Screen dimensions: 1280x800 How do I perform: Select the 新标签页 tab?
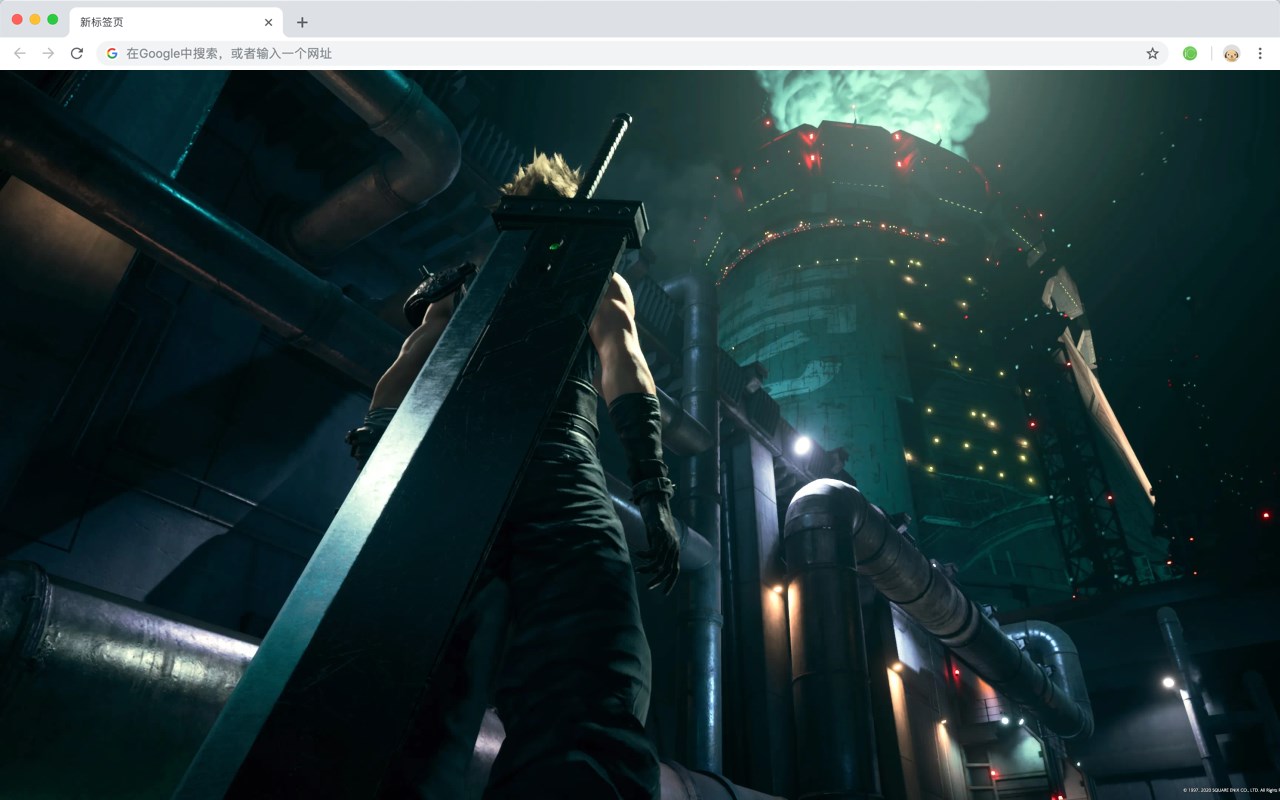click(176, 22)
